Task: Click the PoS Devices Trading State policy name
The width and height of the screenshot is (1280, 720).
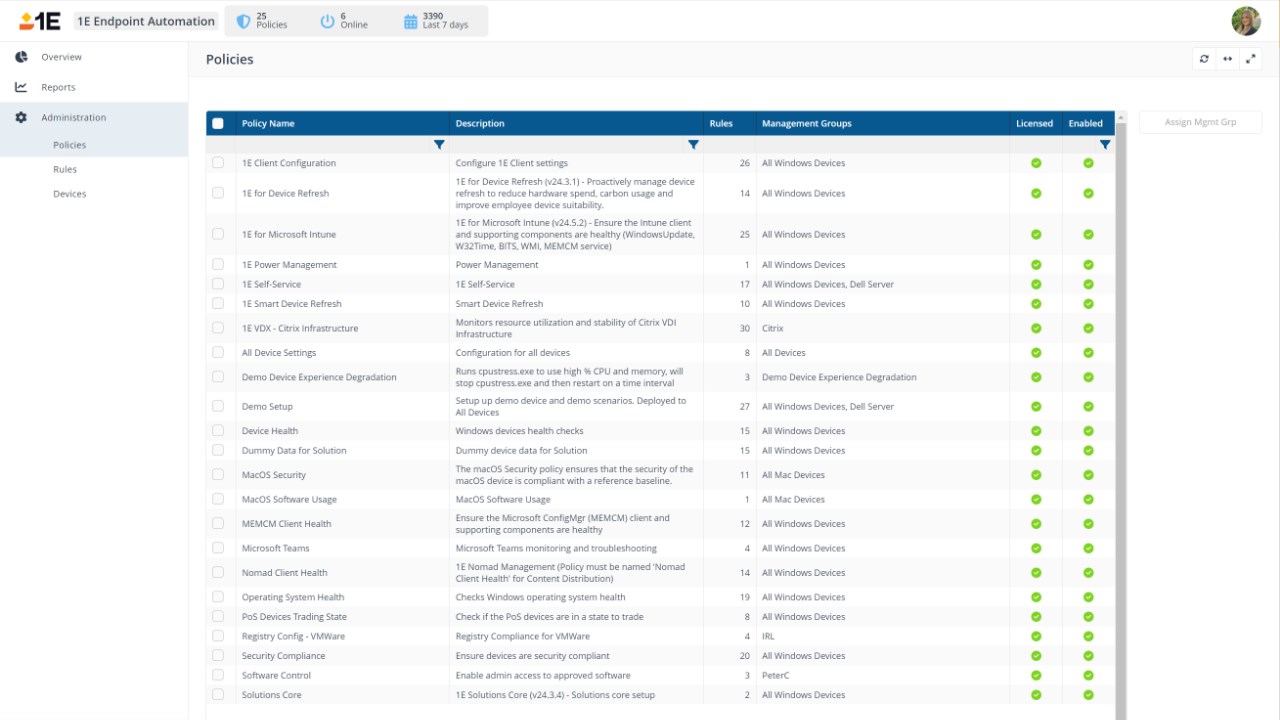Action: point(294,617)
